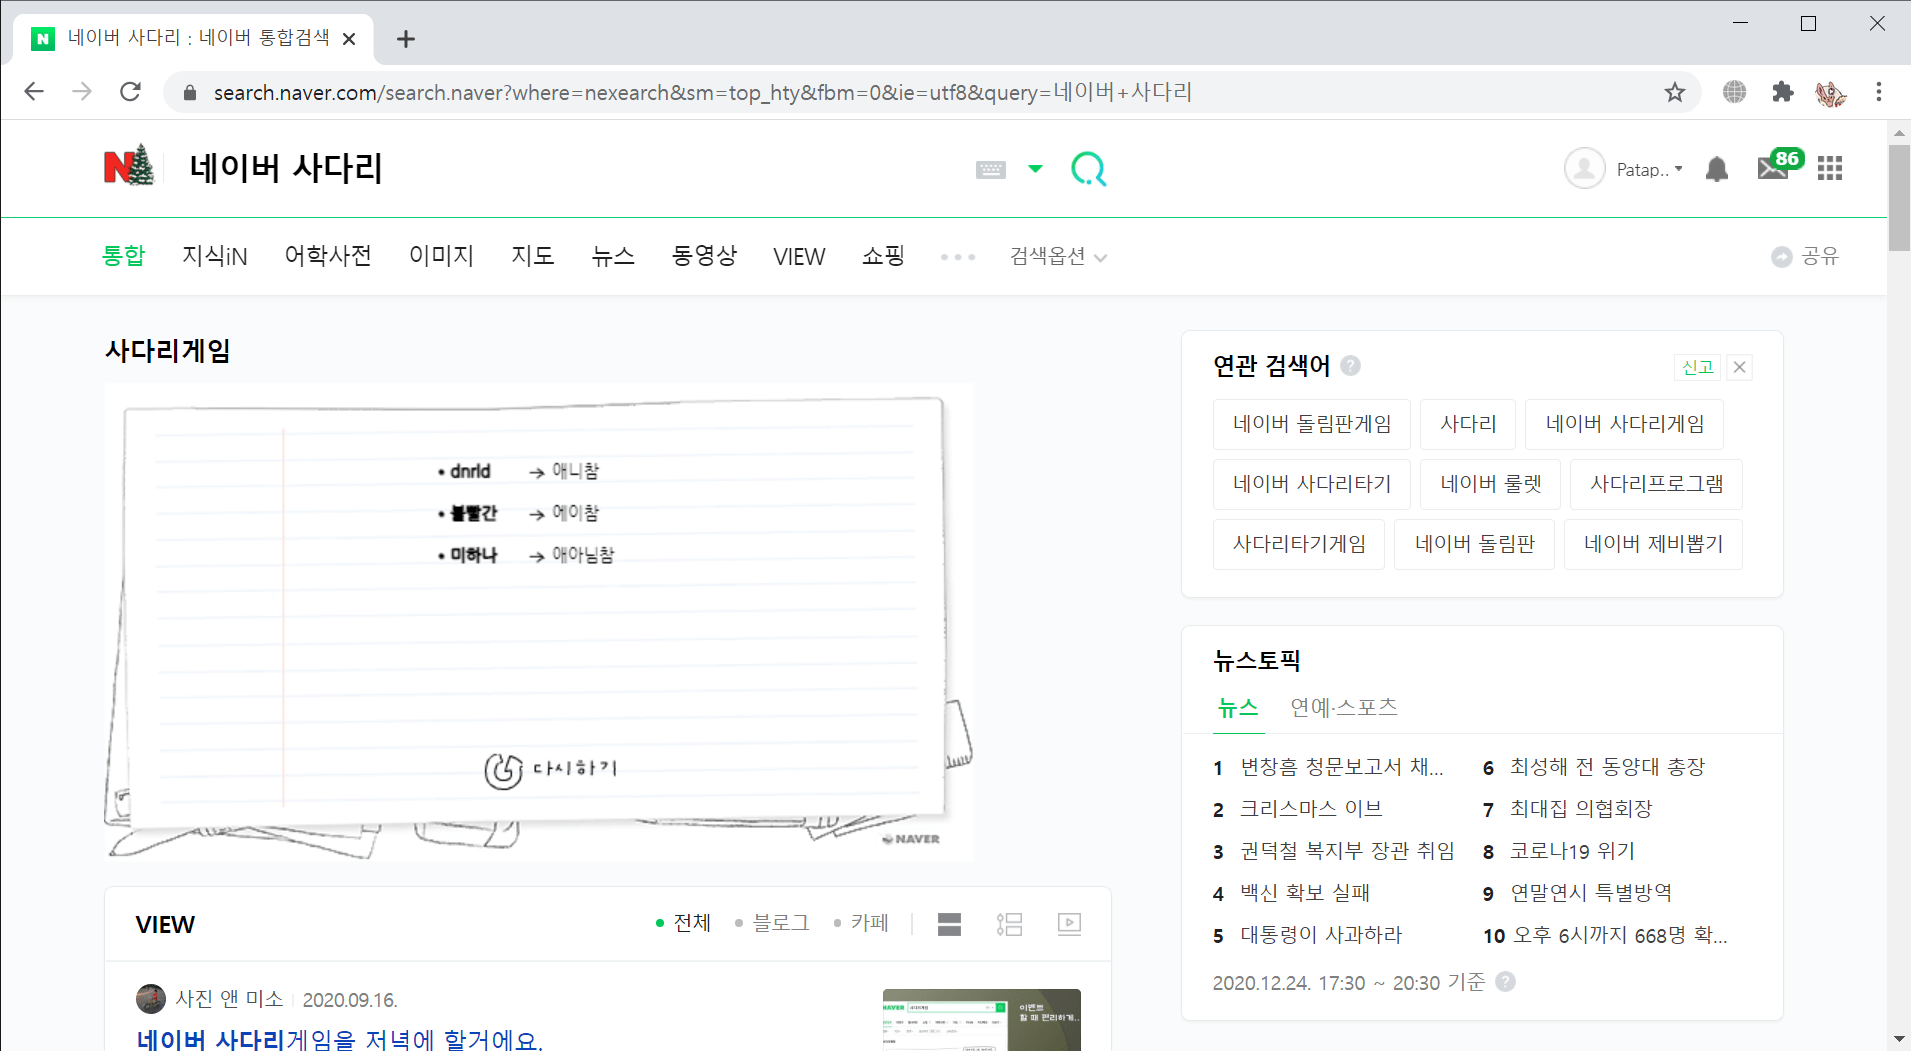The height and width of the screenshot is (1051, 1911).
Task: Open the notifications bell
Action: [1717, 169]
